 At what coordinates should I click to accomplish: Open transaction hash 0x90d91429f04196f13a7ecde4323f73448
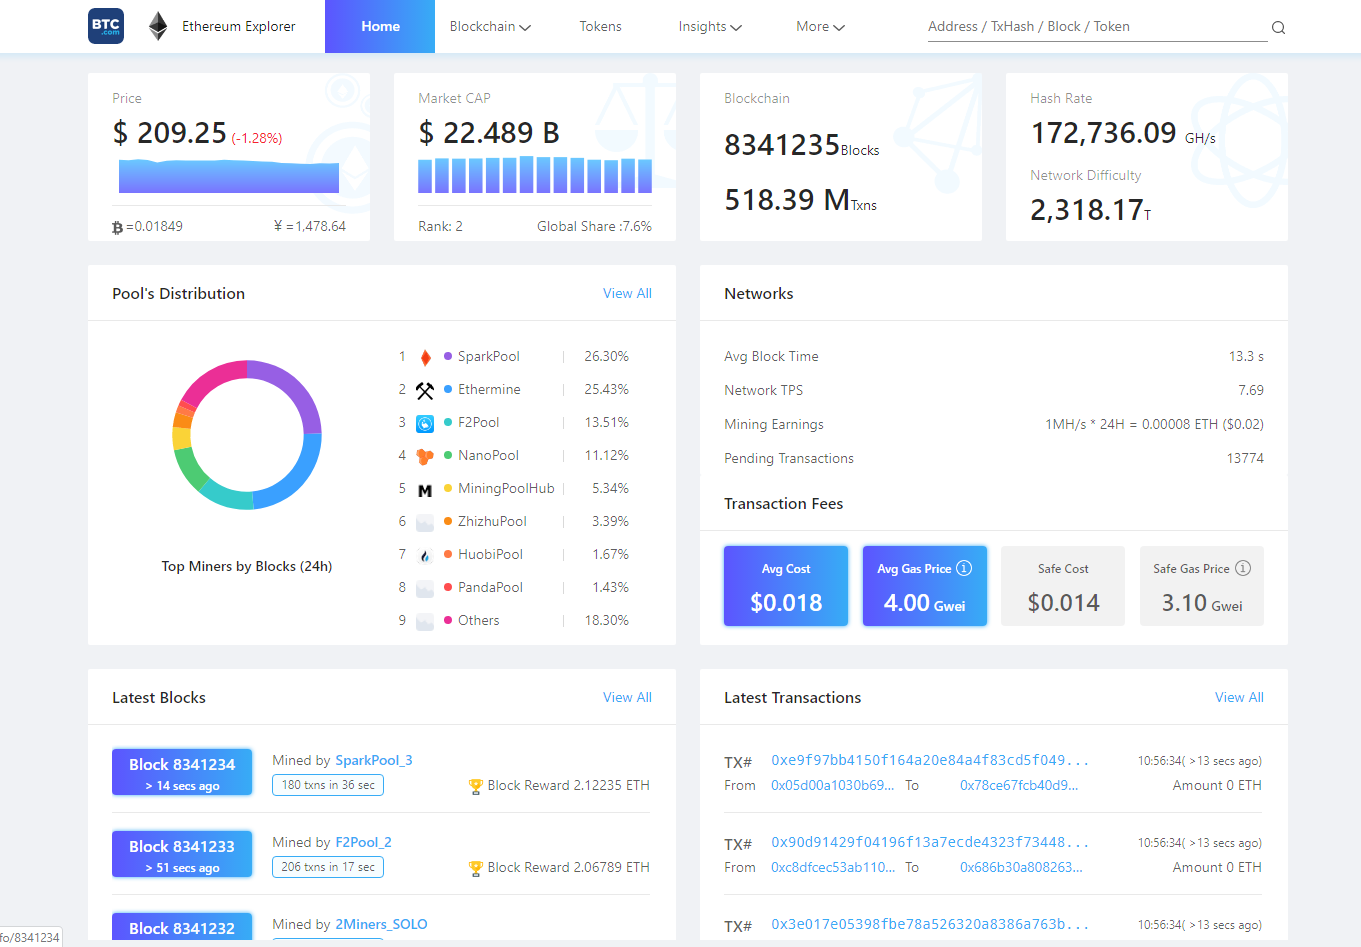(930, 842)
